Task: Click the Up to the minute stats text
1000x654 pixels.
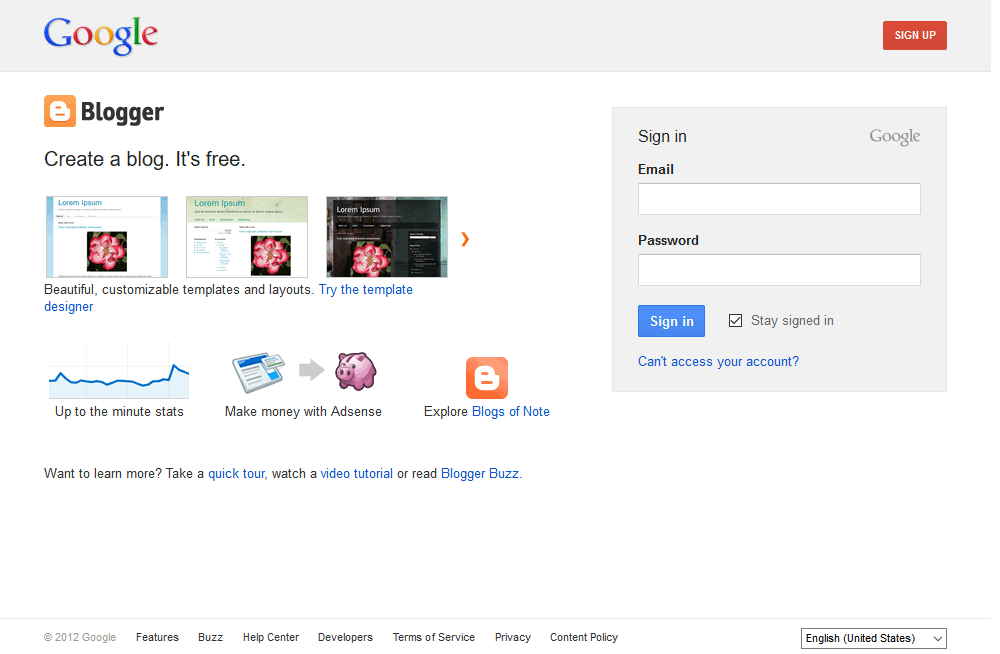Action: pos(119,412)
